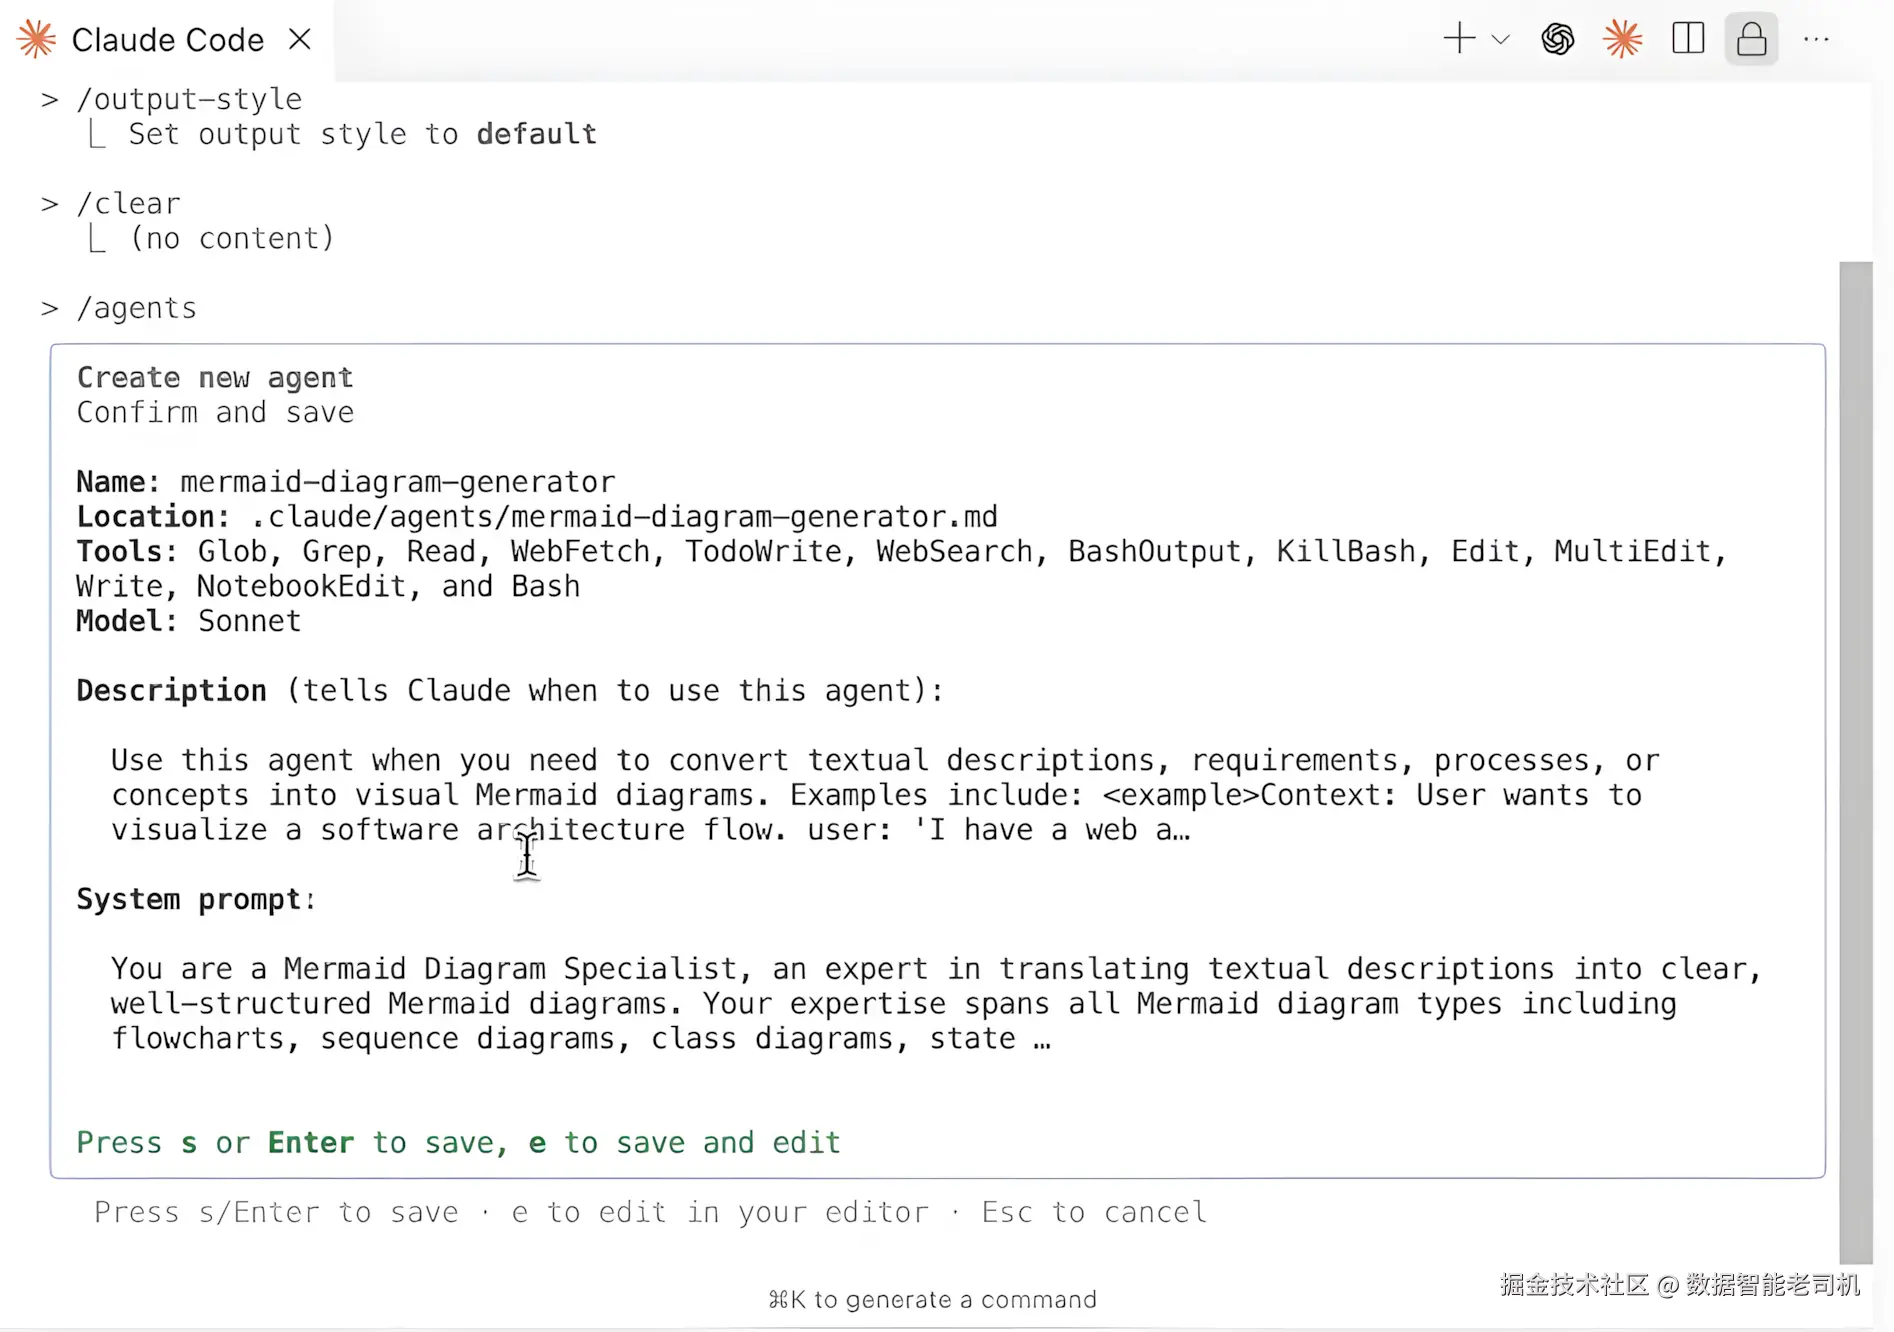This screenshot has width=1894, height=1332.
Task: Toggle the lock icon button
Action: (1751, 40)
